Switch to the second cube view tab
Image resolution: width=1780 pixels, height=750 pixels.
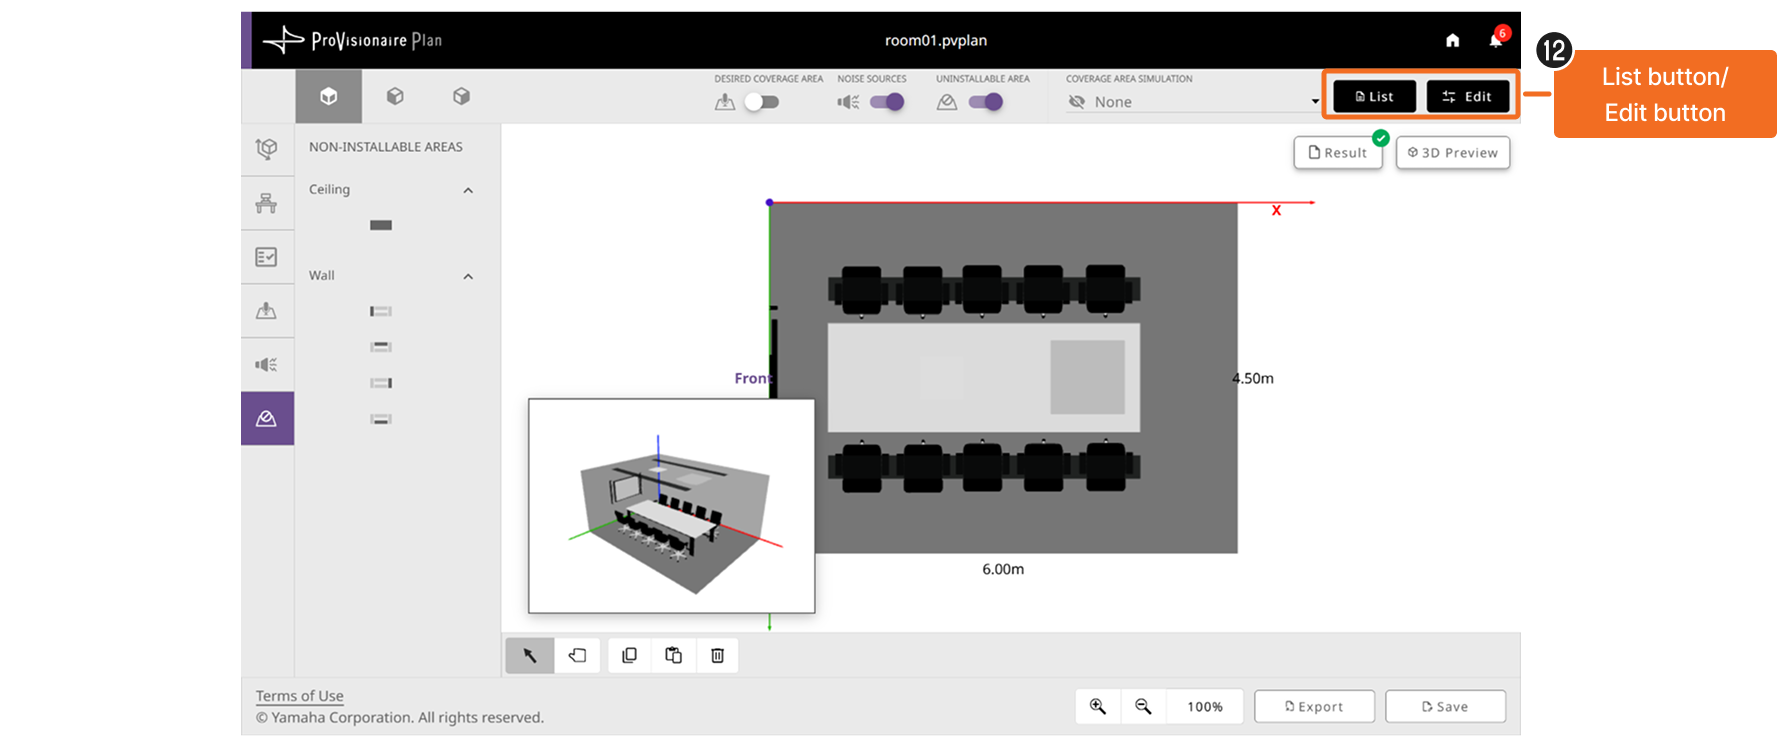[x=395, y=96]
